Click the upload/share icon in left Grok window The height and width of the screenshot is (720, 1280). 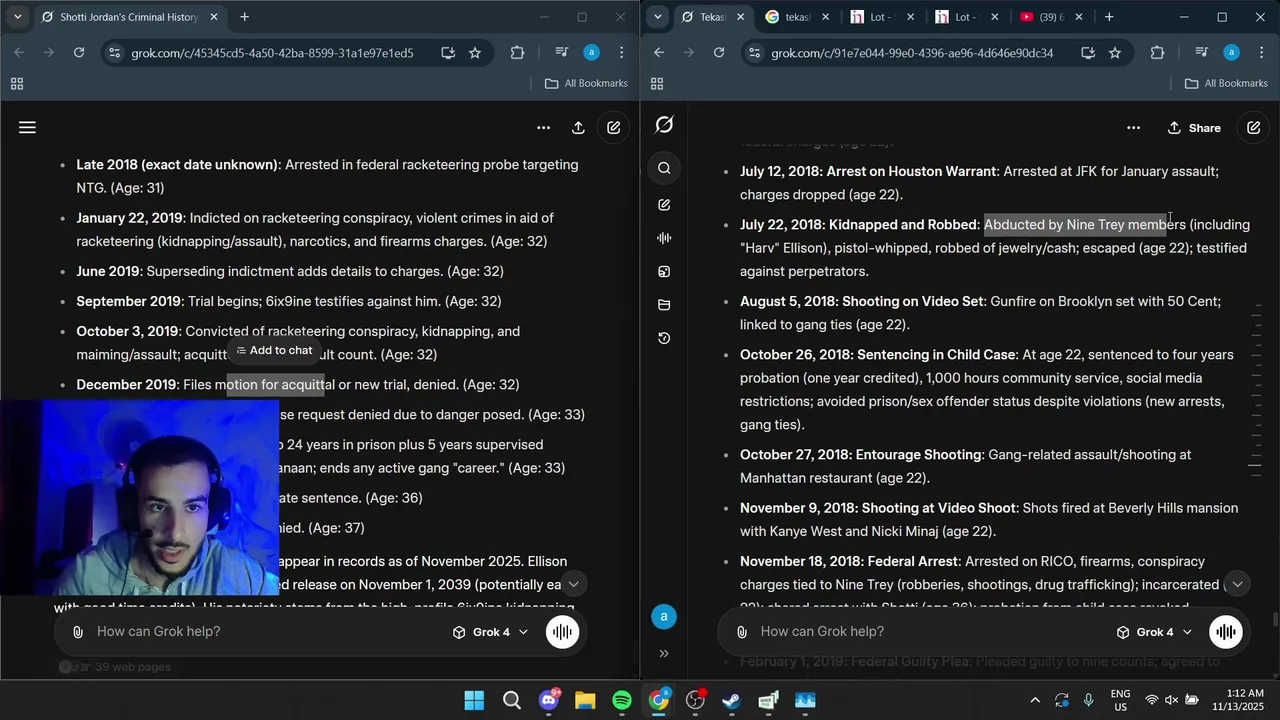(x=578, y=127)
